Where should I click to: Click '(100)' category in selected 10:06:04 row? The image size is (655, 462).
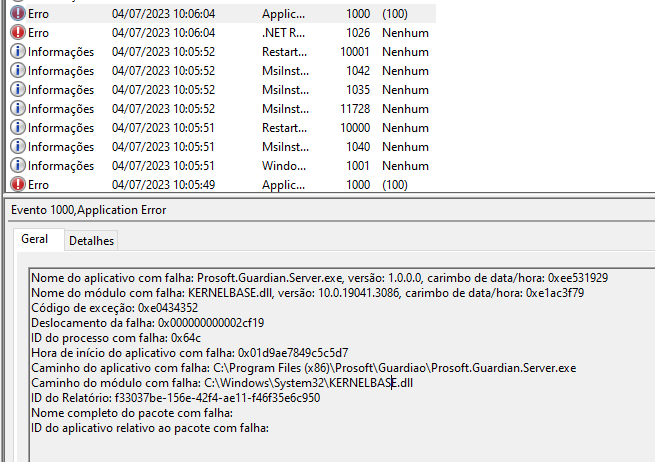pos(395,14)
